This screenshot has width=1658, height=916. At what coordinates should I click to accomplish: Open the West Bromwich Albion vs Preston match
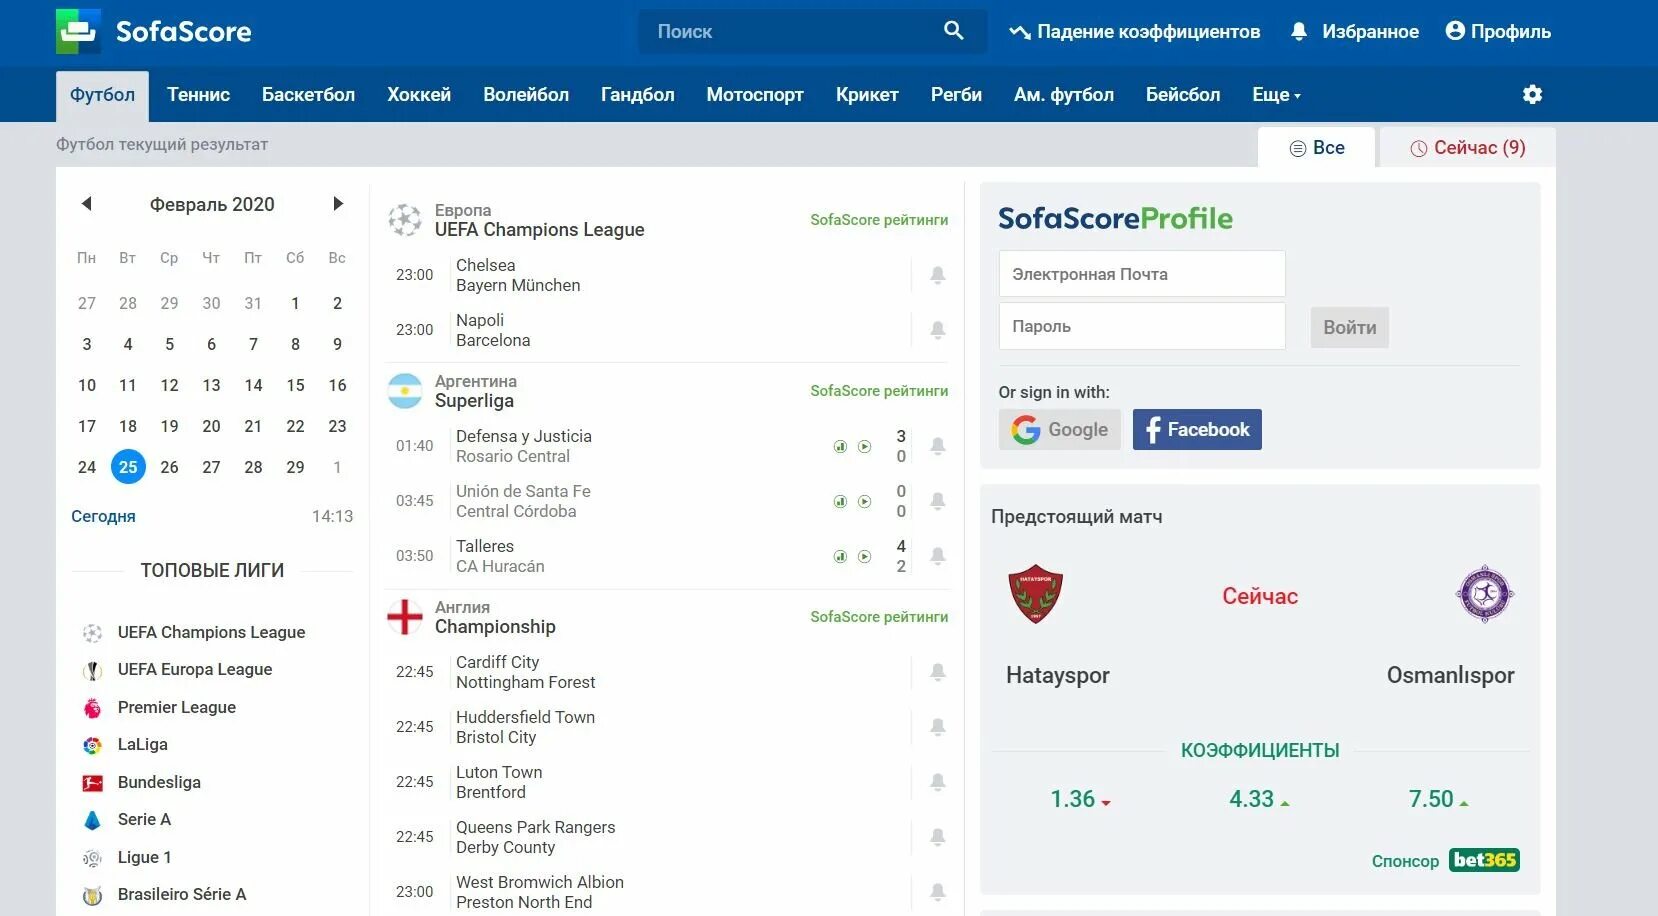[x=666, y=892]
